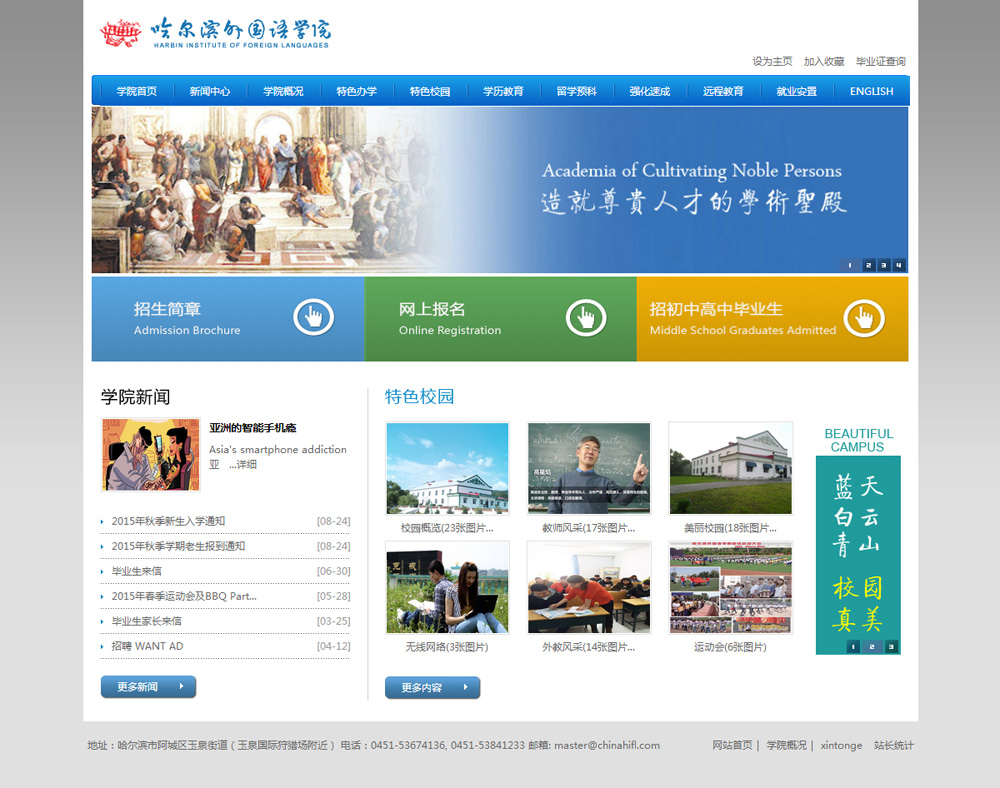The width and height of the screenshot is (1000, 788).
Task: Select Beautiful Campus slide 1 indicator
Action: coord(853,646)
